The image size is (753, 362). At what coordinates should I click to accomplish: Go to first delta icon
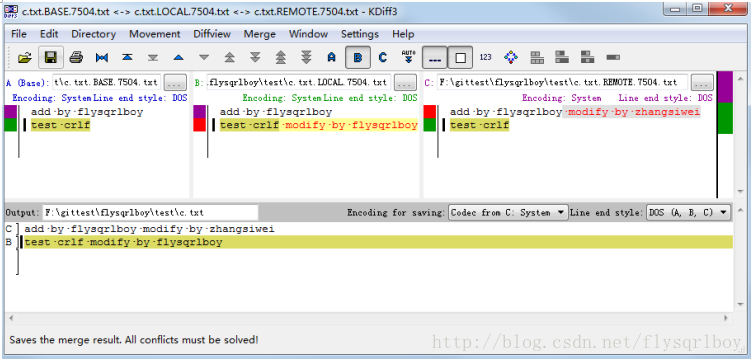pyautogui.click(x=127, y=58)
